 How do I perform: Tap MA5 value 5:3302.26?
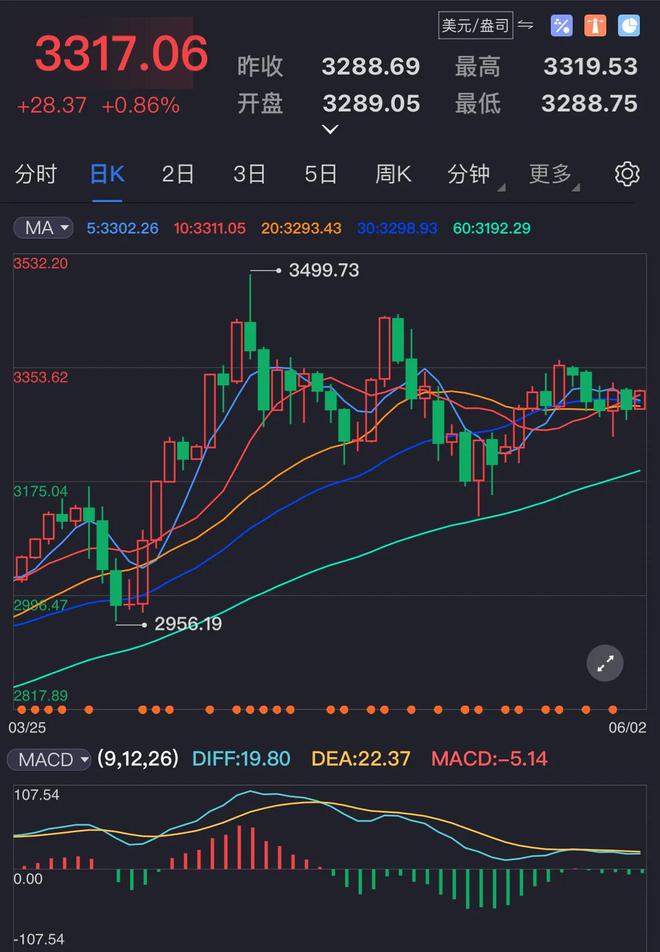tap(122, 228)
